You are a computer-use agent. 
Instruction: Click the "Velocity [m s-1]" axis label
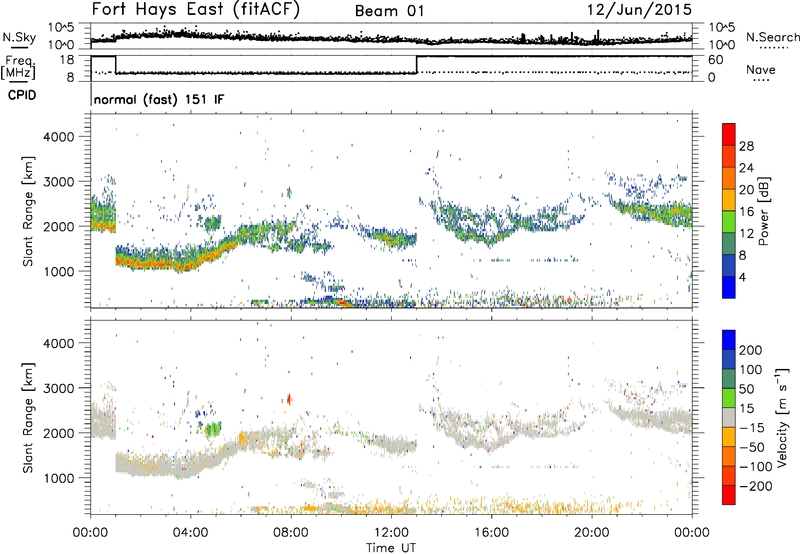coord(781,417)
